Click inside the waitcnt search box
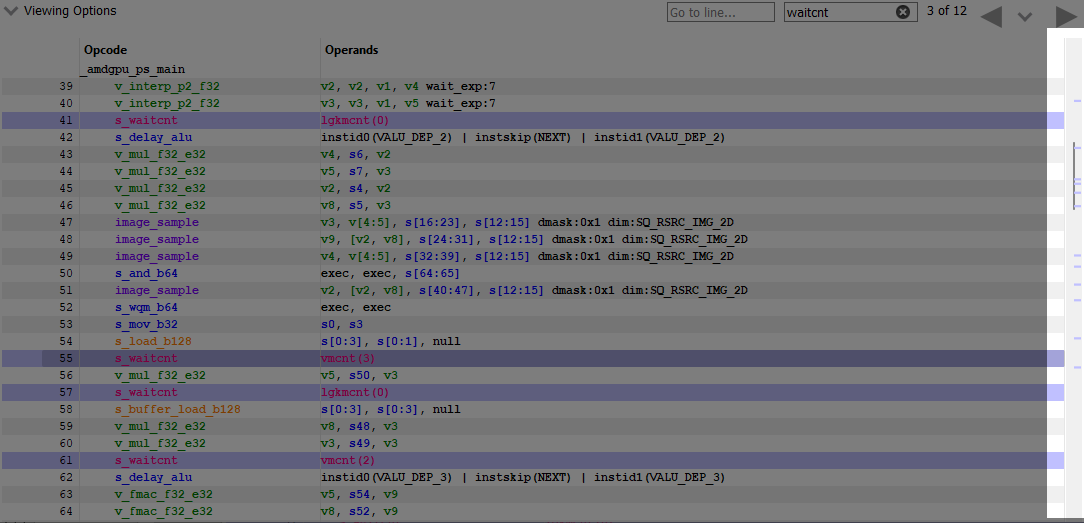This screenshot has width=1084, height=523. point(837,12)
